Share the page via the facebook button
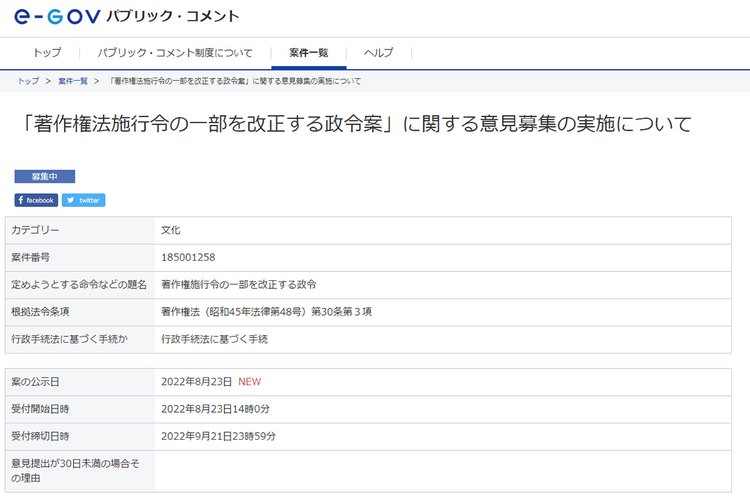The height and width of the screenshot is (501, 750). click(36, 200)
